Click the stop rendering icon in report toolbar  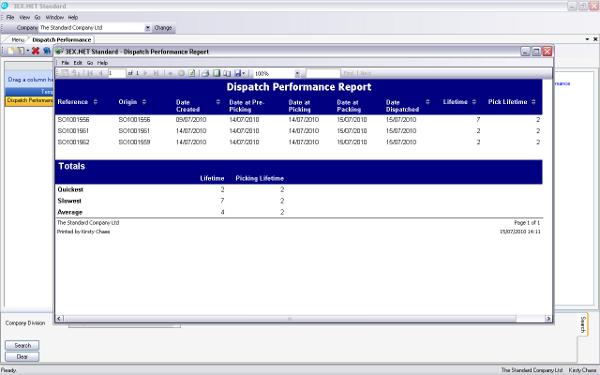(181, 73)
